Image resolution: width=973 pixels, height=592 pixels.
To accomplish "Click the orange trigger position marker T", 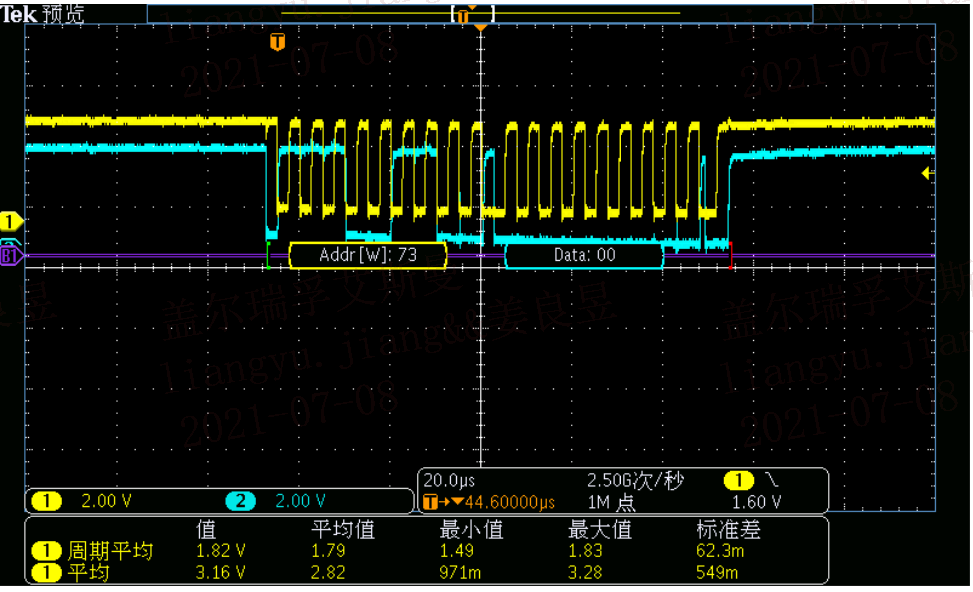I will pos(277,42).
